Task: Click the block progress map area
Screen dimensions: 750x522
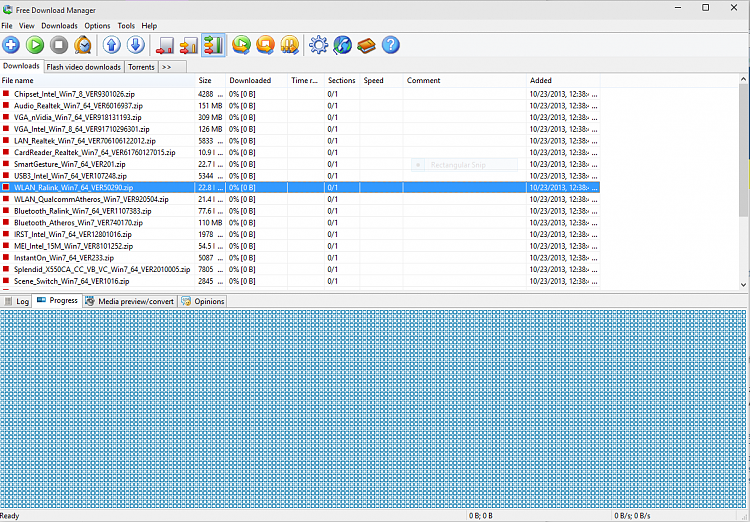Action: point(373,409)
